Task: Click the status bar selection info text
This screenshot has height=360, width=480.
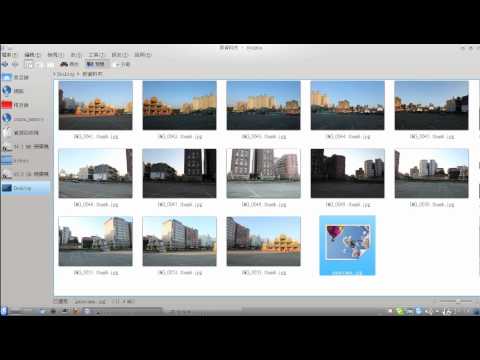Action: [94, 301]
